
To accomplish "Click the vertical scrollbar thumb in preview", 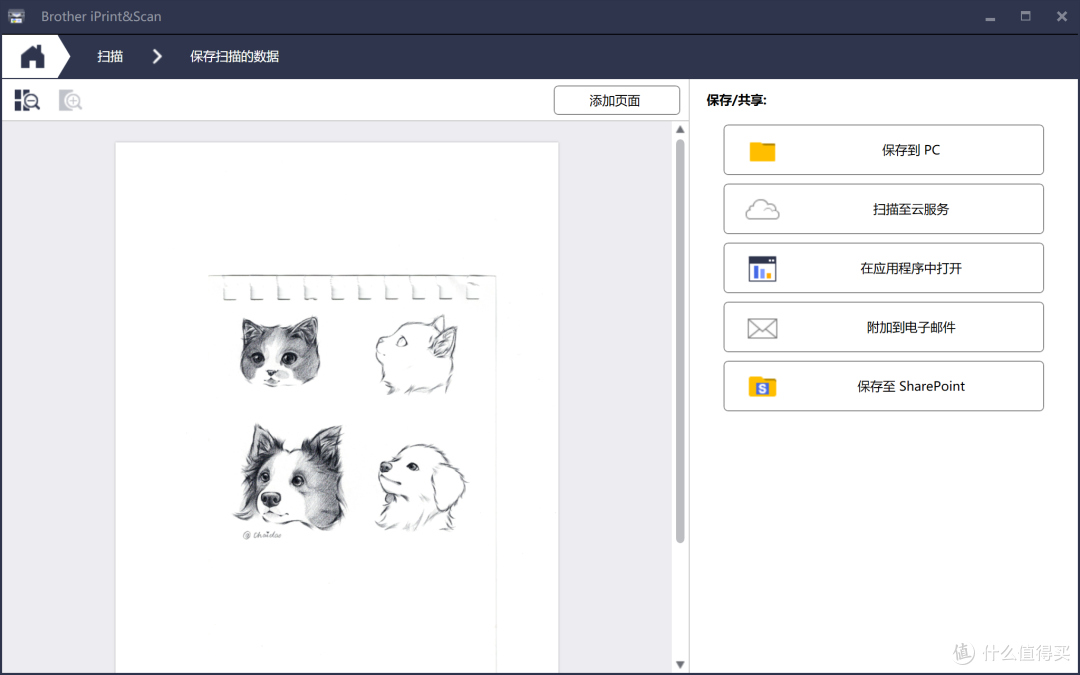I will pos(681,342).
